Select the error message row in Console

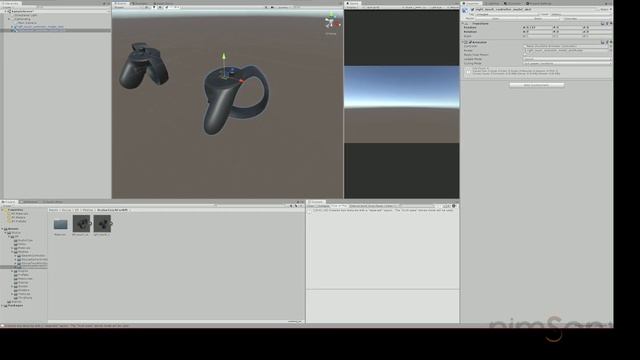click(383, 211)
